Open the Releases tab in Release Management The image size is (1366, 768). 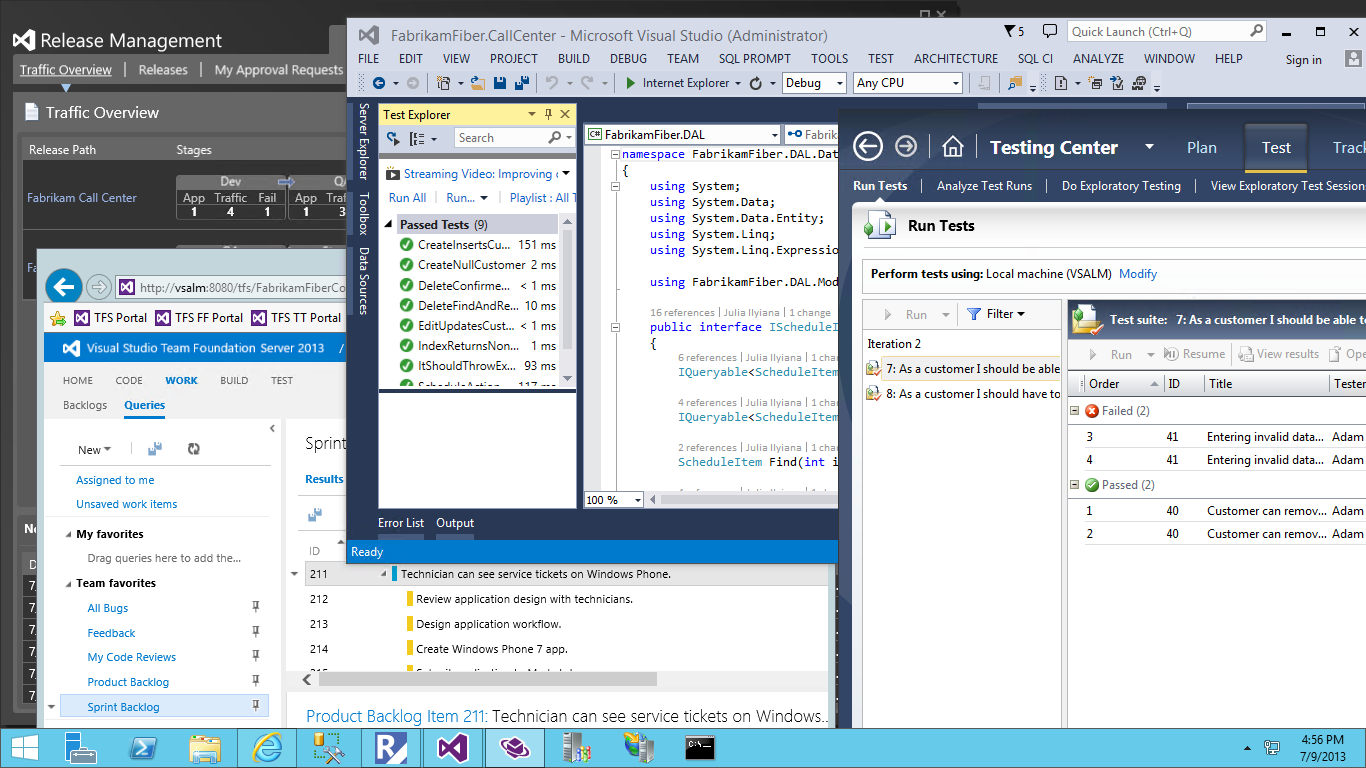163,70
